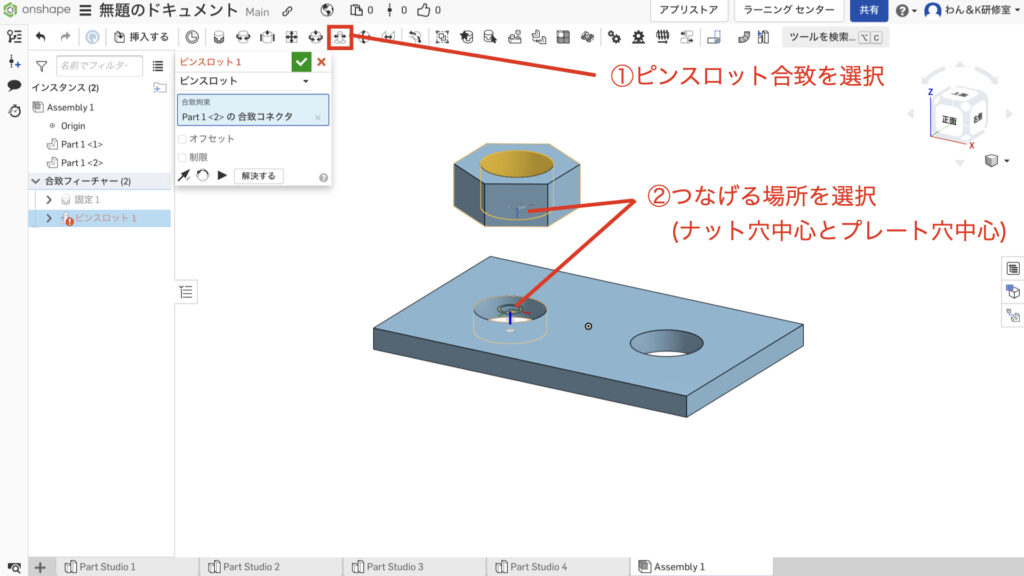Click the blue 共有 share button
Screen dimensions: 1024x576
(x=869, y=10)
